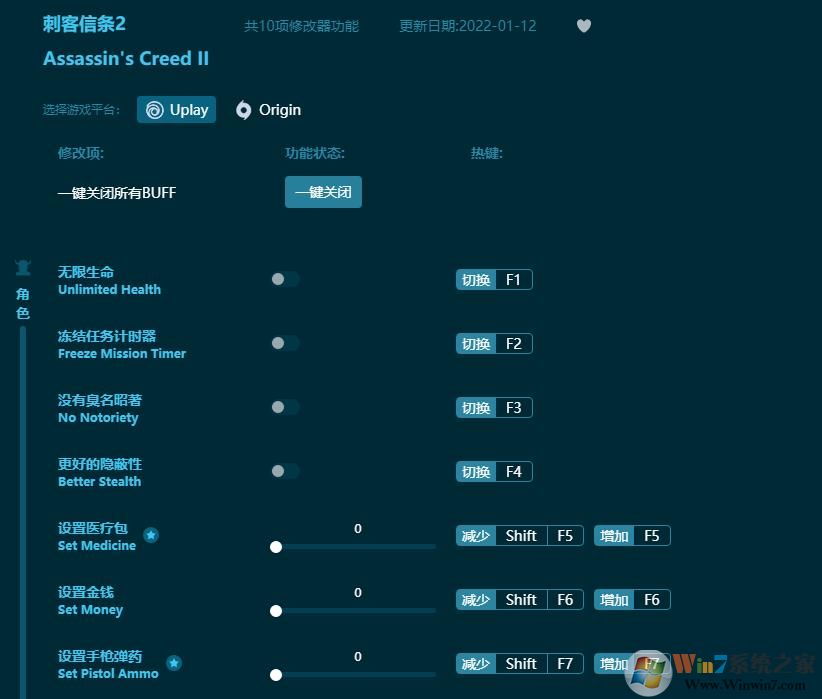Screen dimensions: 822x699
Task: Click the Set Medicine value field showing 0
Action: click(357, 528)
